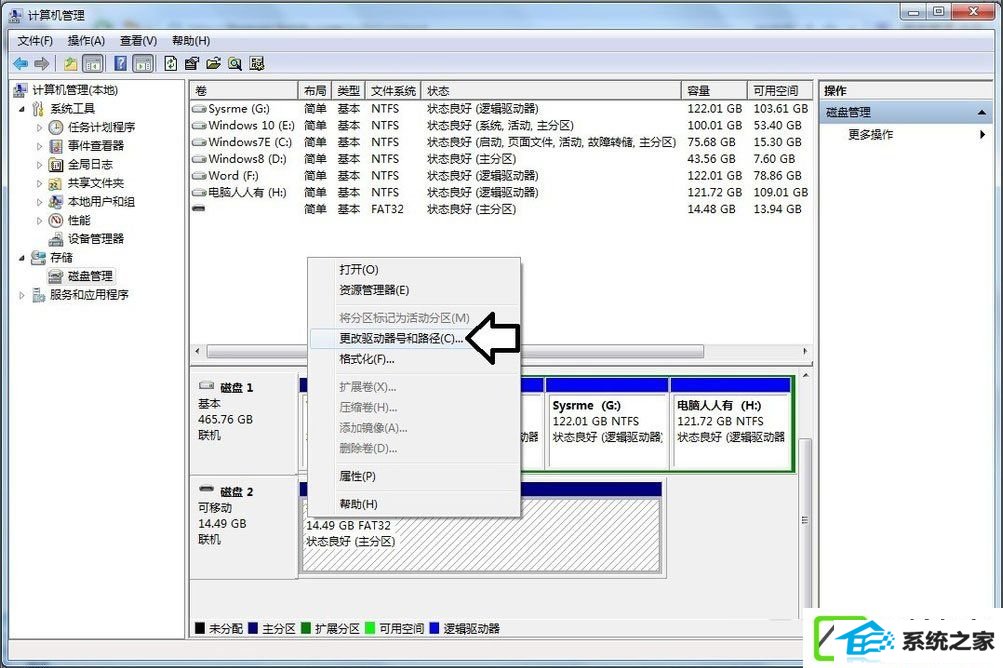Click the open folder toolbar icon
1003x668 pixels.
(x=214, y=63)
